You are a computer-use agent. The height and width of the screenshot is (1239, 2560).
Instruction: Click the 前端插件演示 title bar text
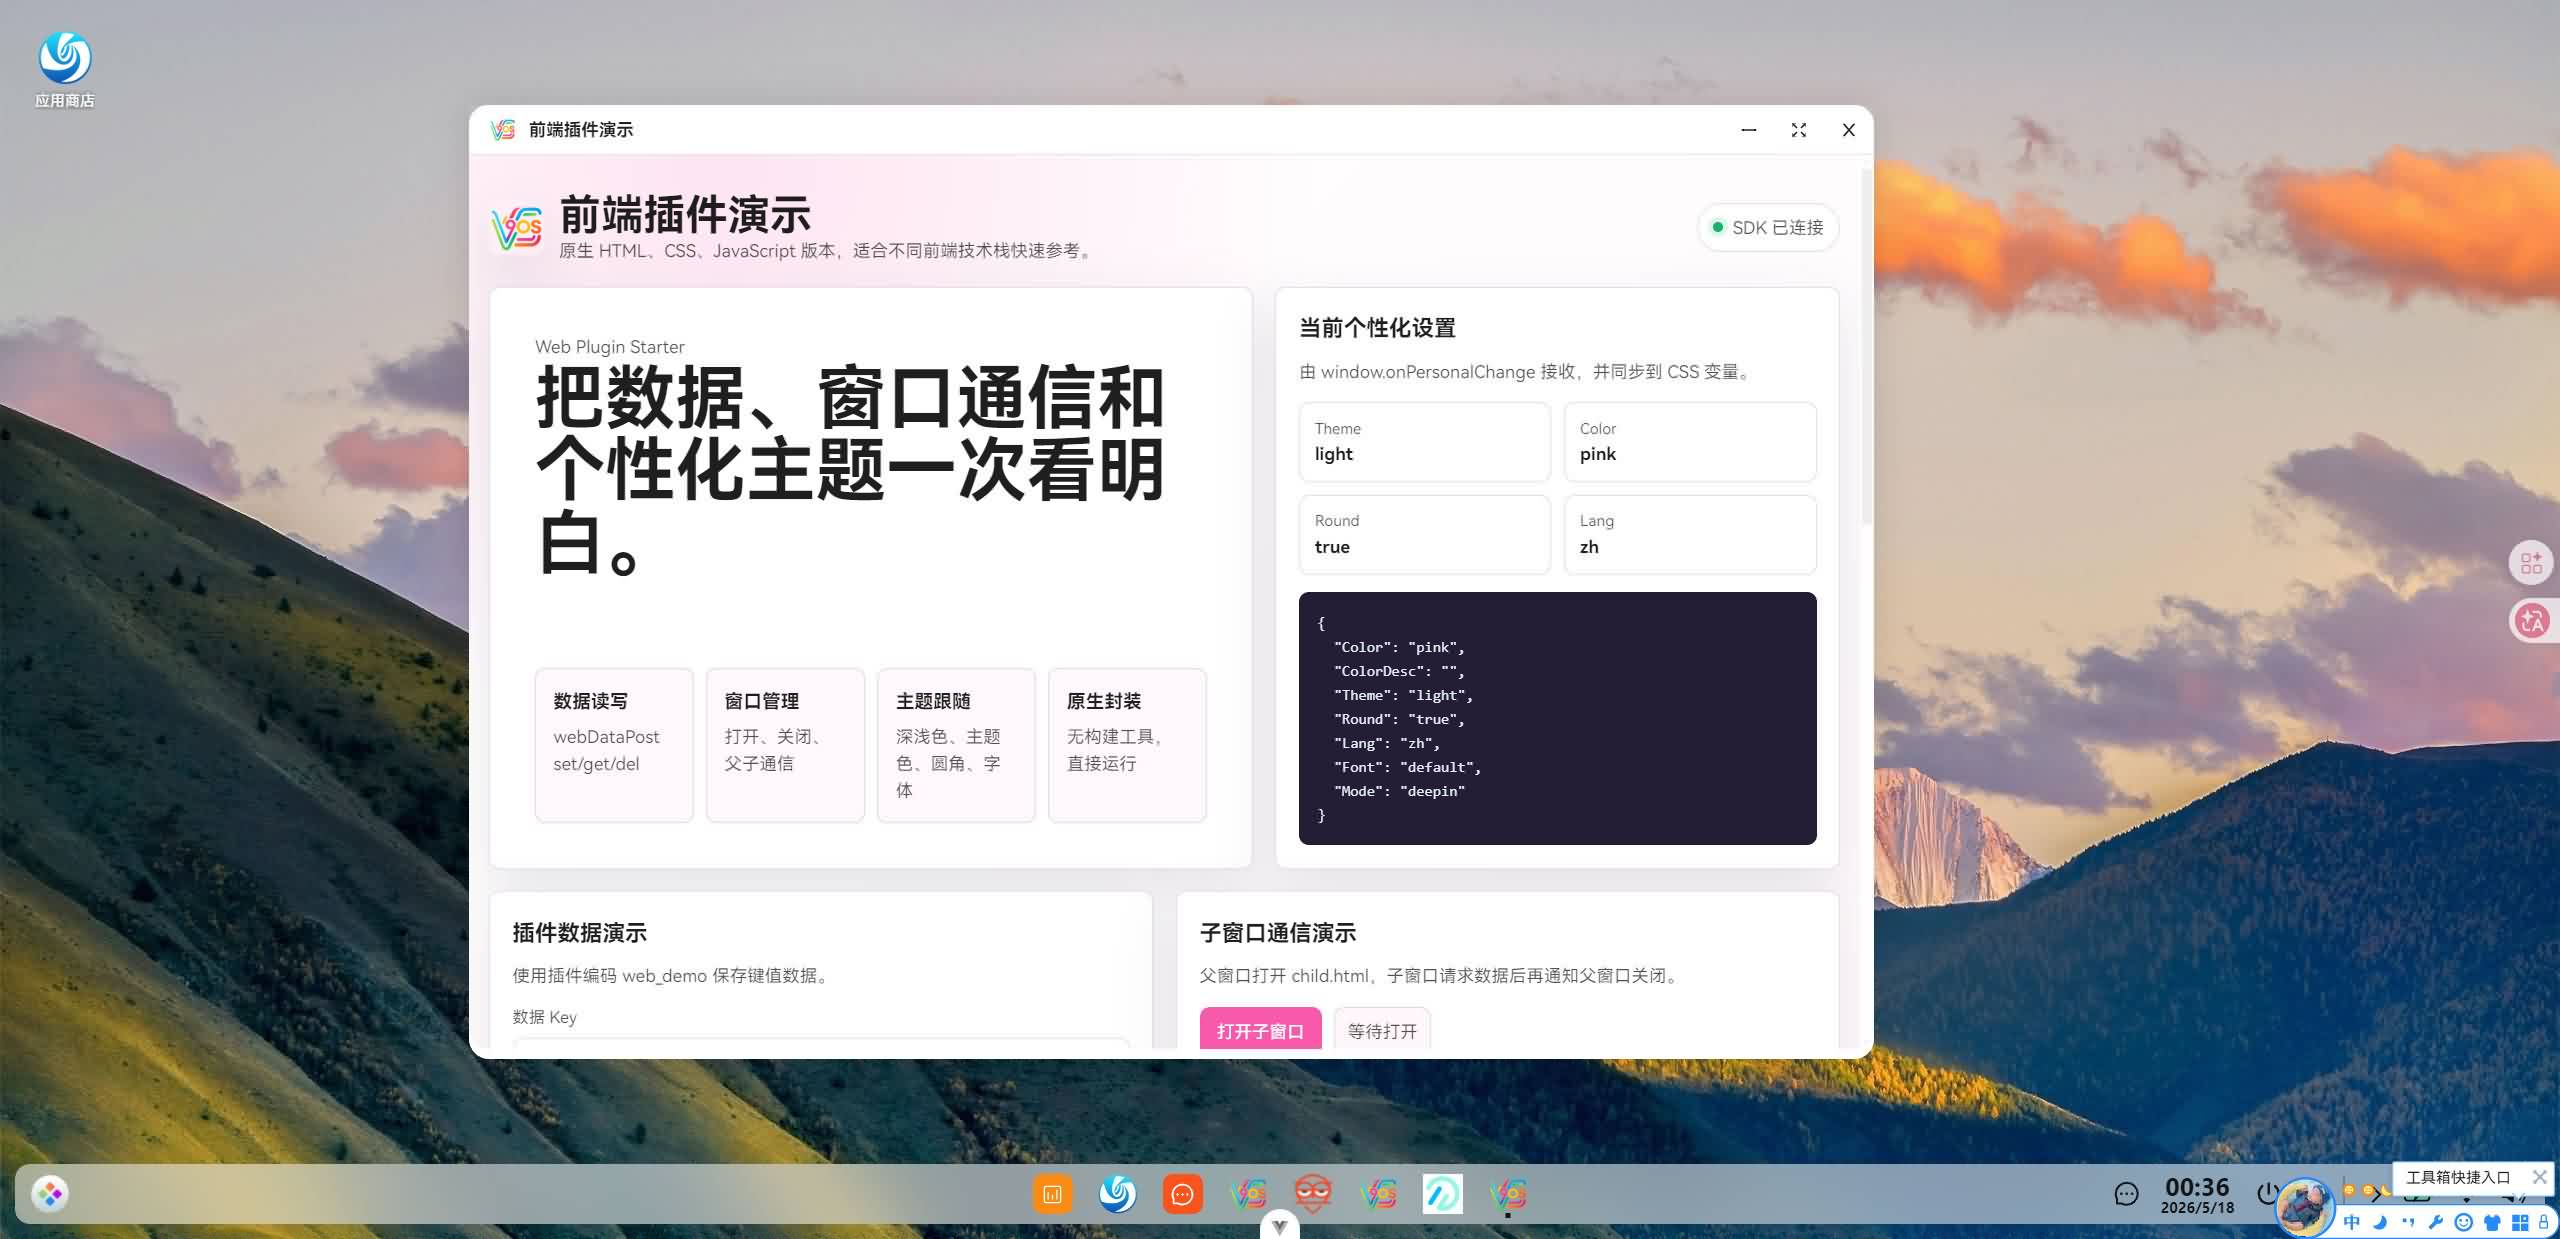(581, 130)
